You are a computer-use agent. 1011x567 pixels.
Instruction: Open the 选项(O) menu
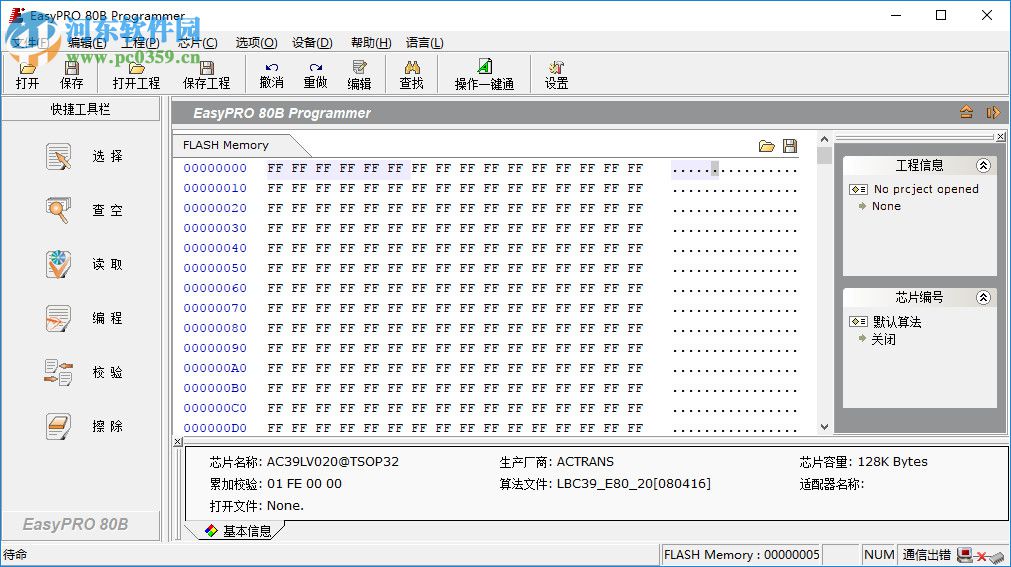tap(256, 43)
